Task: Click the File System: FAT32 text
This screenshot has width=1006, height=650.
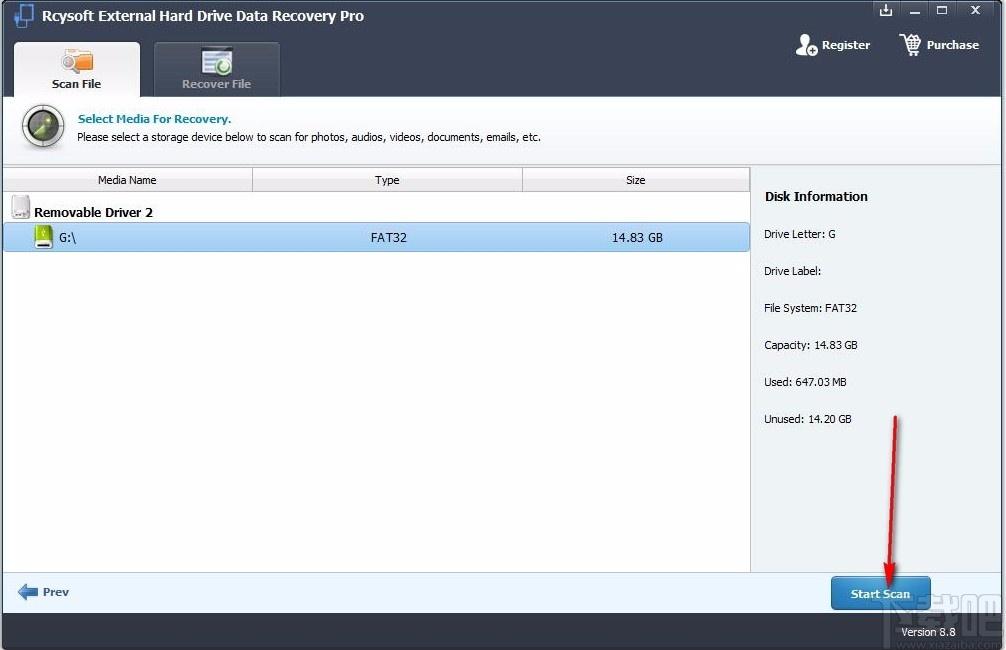Action: click(810, 308)
